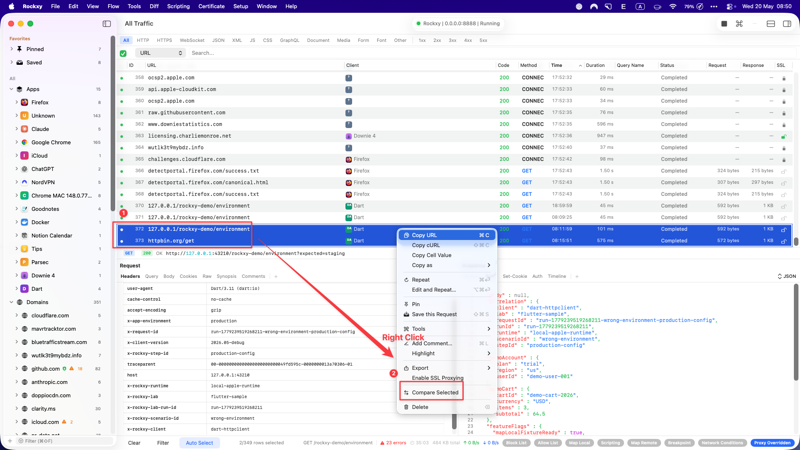Image resolution: width=800 pixels, height=450 pixels.
Task: Click the Clear button in status bar
Action: point(134,443)
